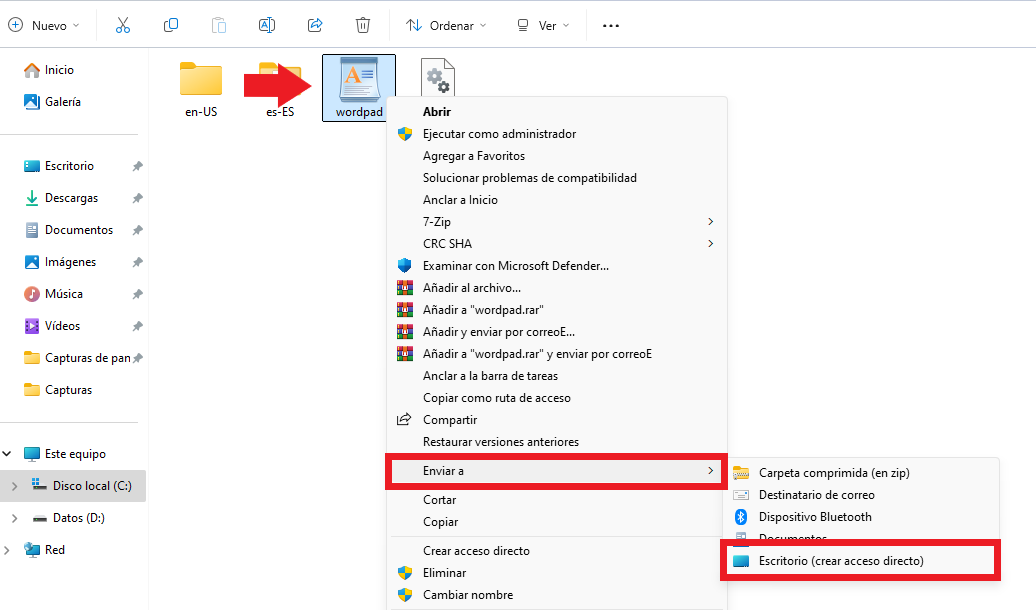
Task: Open the three-dots more options menu
Action: [611, 26]
